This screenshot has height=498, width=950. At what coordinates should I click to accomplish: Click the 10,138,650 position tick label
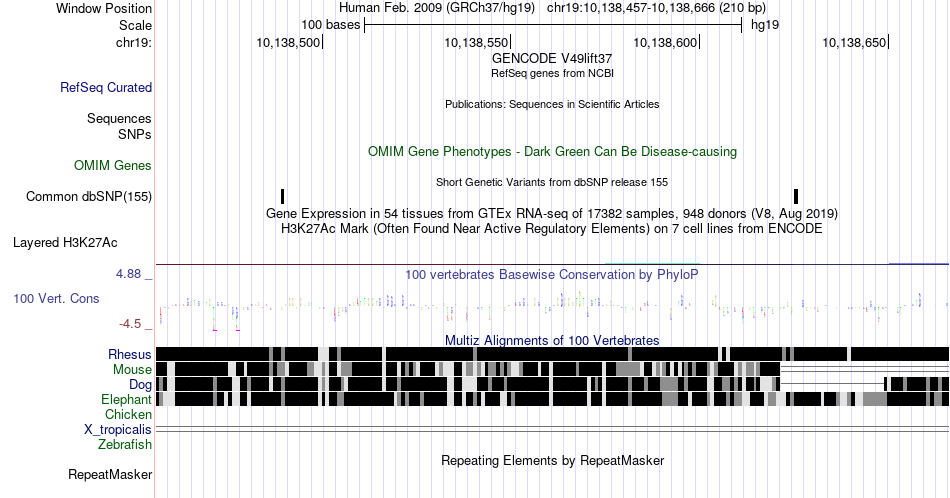click(854, 42)
